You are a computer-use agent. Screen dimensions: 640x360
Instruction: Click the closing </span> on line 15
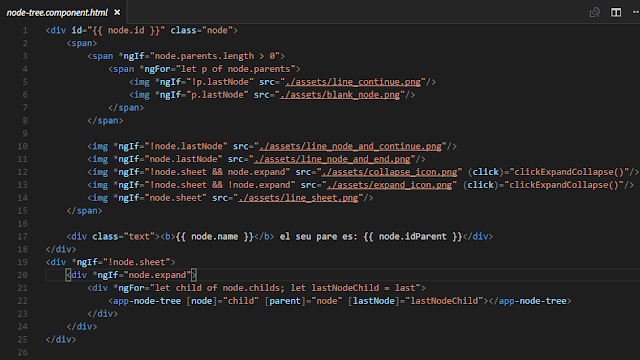coord(84,211)
